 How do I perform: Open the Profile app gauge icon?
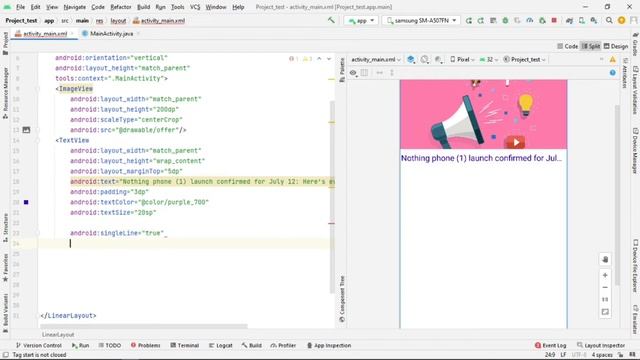[529, 20]
